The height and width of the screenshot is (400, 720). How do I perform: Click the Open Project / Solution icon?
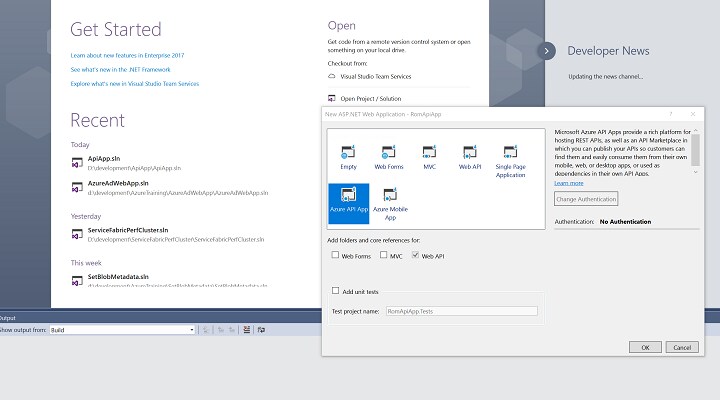coord(332,98)
